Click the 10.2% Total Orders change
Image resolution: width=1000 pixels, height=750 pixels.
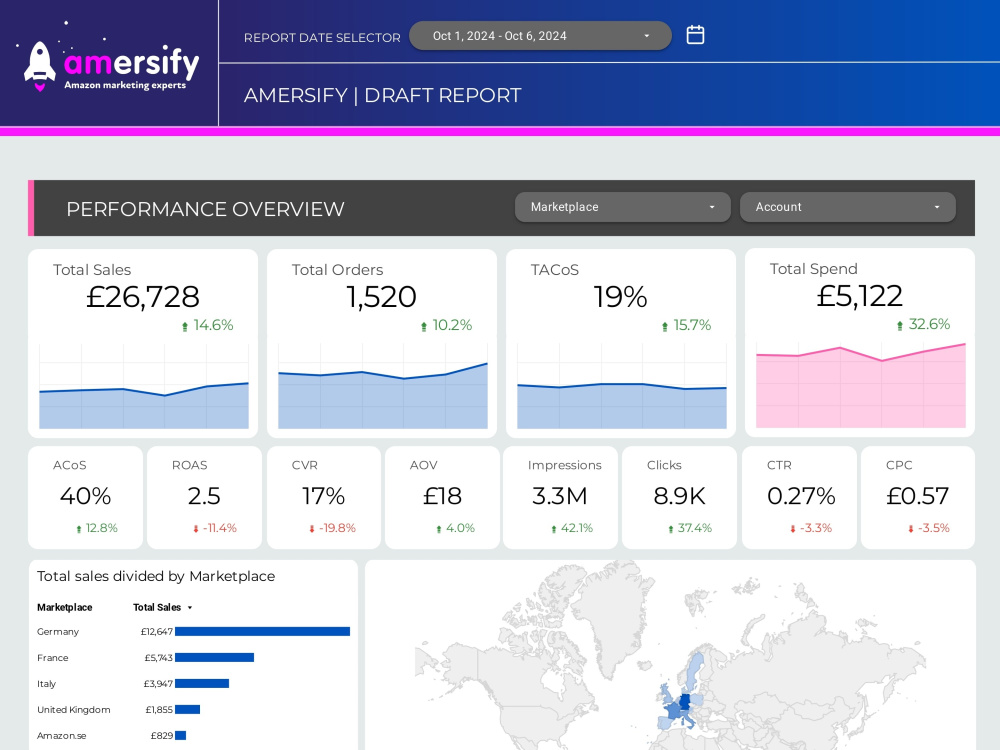446,325
